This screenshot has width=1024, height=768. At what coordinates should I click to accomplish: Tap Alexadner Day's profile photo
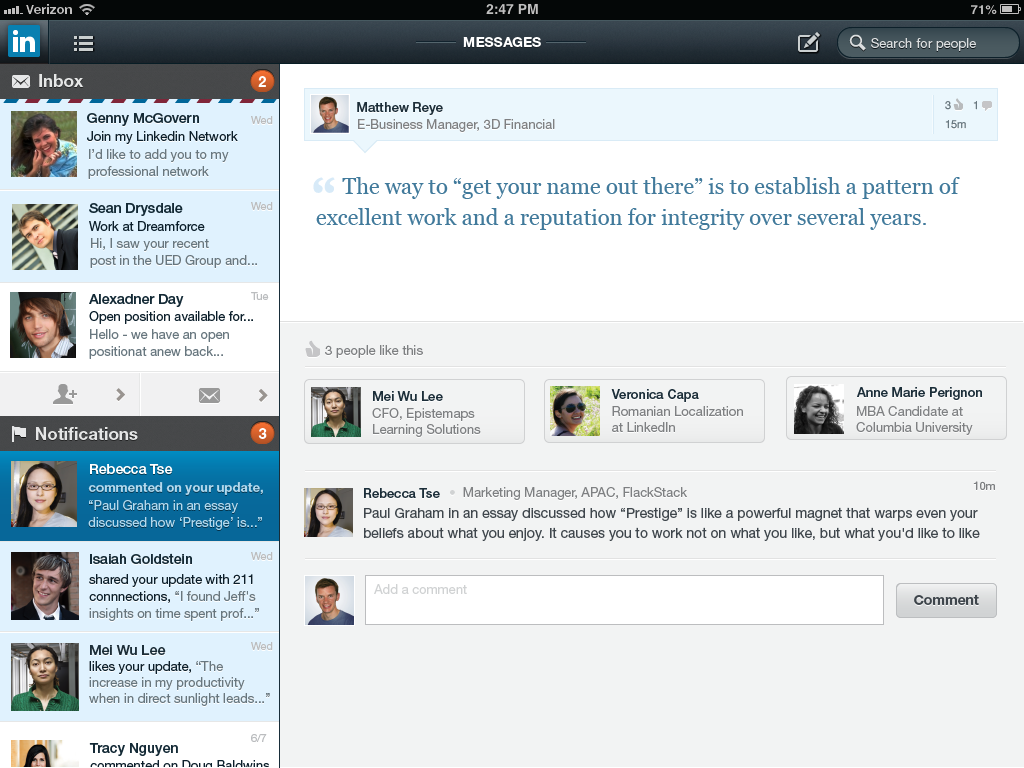click(43, 325)
